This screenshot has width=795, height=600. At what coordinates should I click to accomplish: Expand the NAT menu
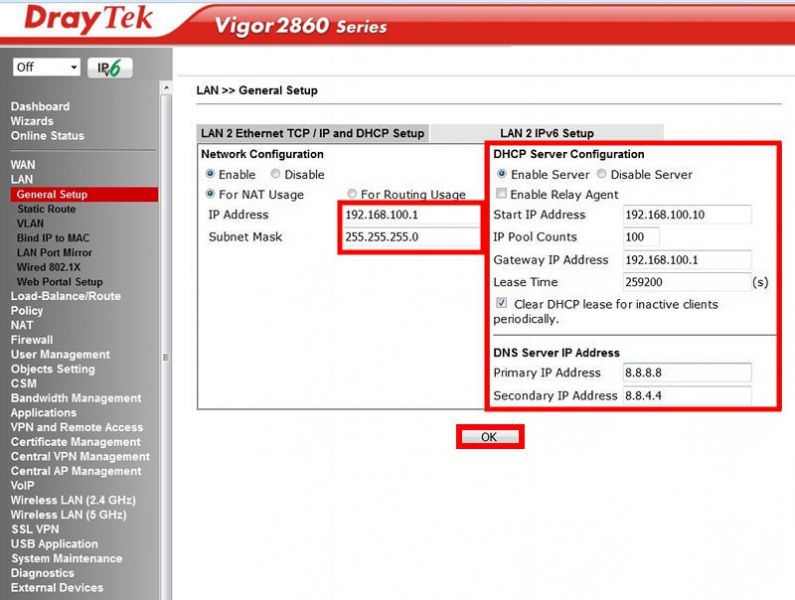pyautogui.click(x=22, y=326)
